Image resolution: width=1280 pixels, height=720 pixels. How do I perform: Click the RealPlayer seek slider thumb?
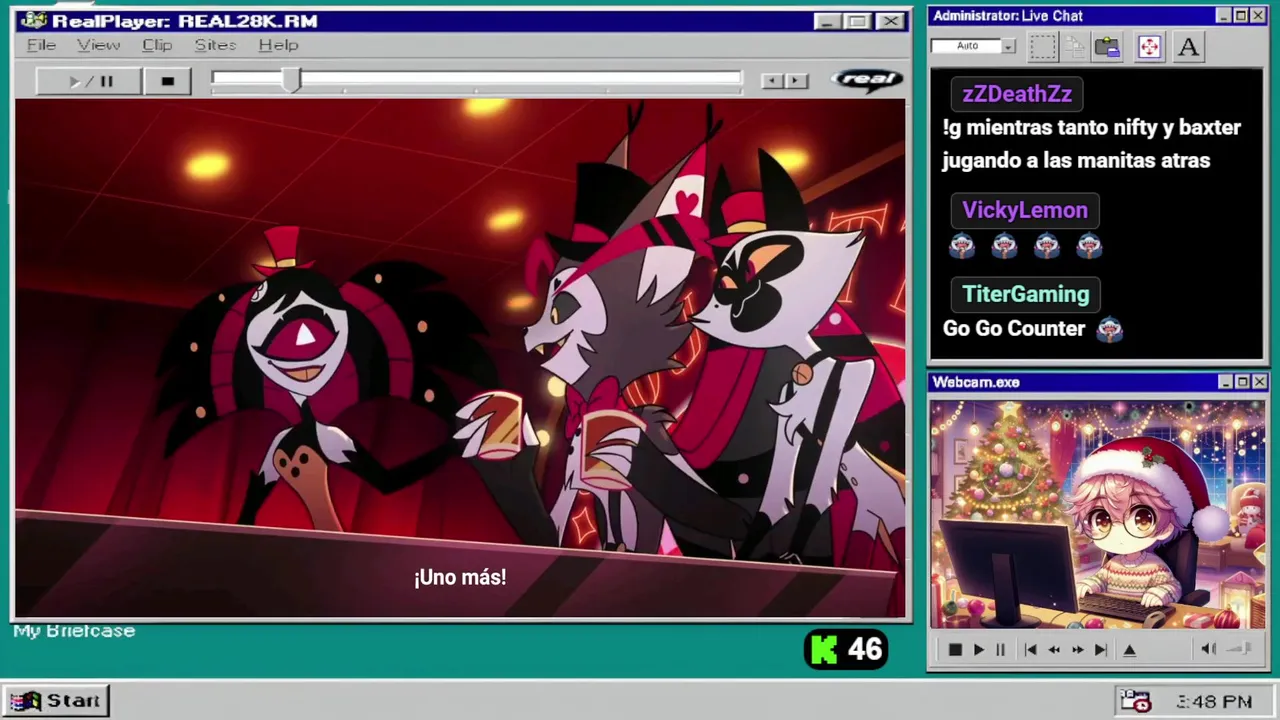291,81
